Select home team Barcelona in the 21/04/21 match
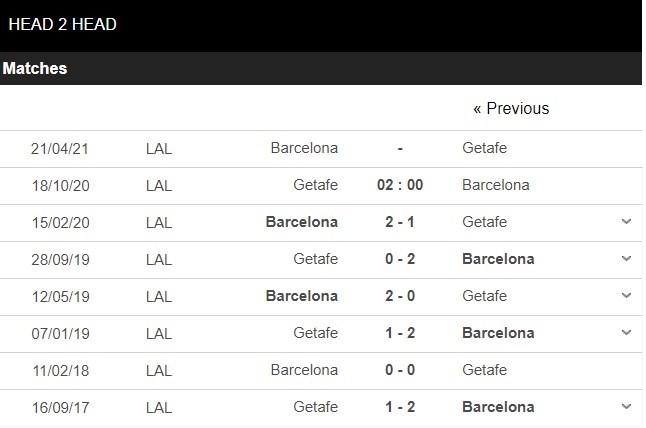646x428 pixels. 304,148
